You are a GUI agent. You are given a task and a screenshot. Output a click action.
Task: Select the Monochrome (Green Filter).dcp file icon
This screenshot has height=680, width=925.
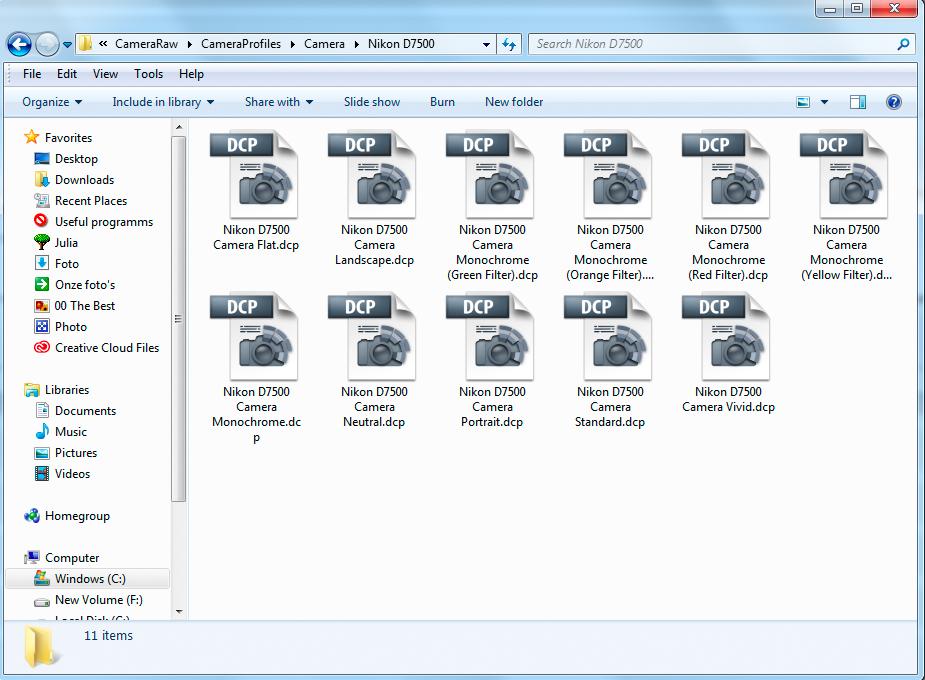coord(490,175)
